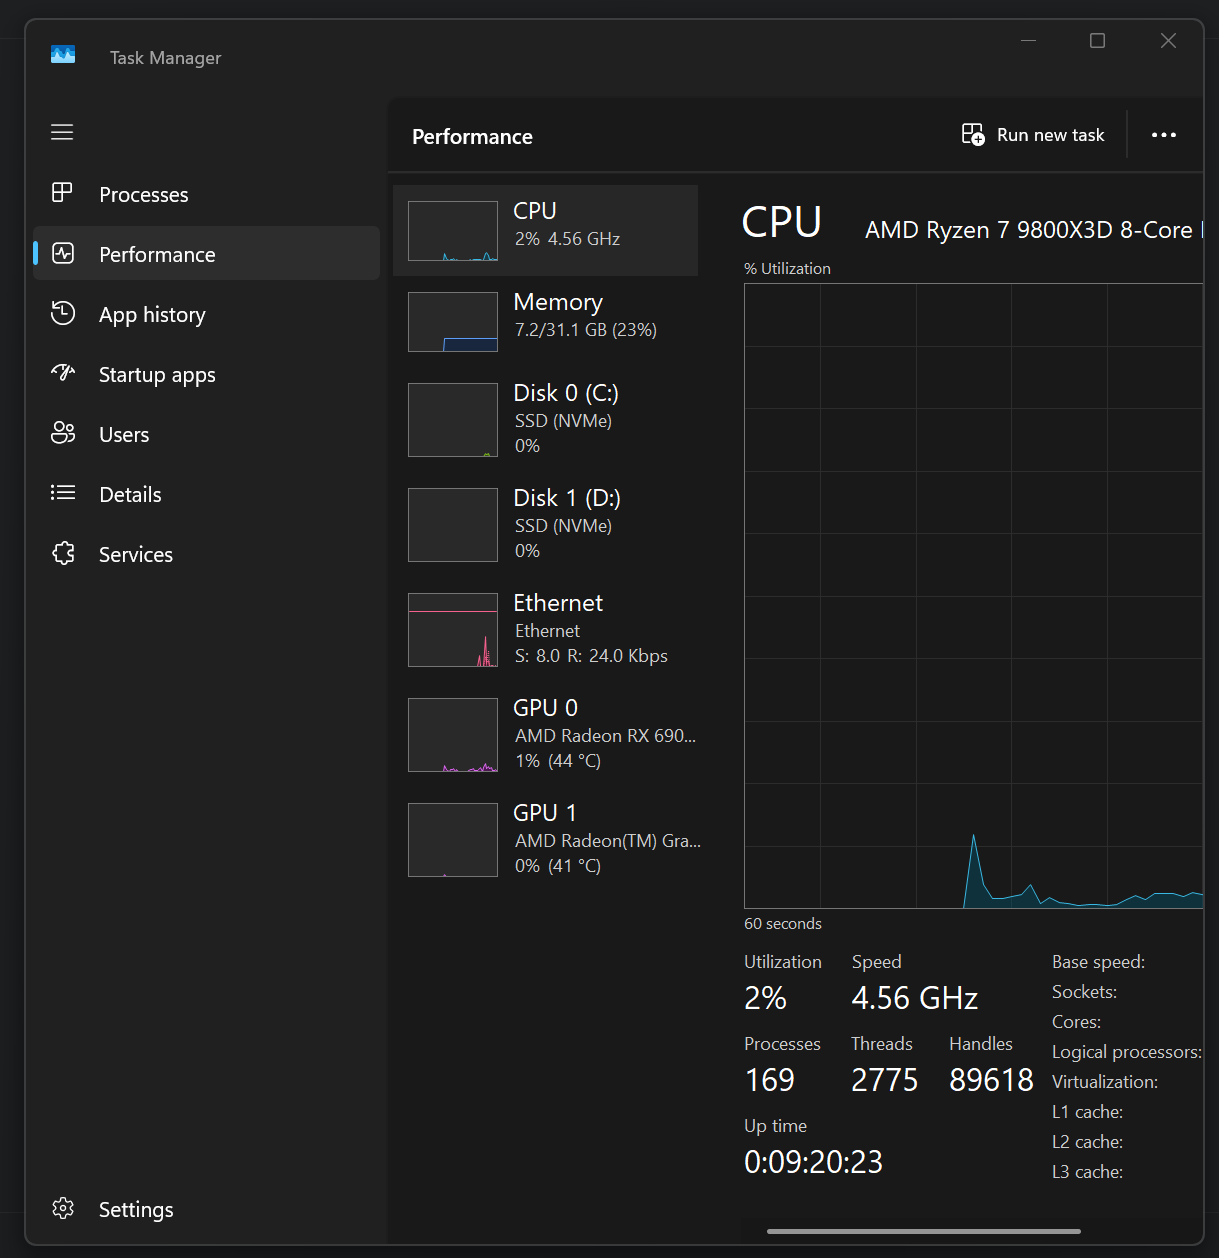The height and width of the screenshot is (1258, 1219).
Task: Click the Performance sidebar icon
Action: click(63, 253)
